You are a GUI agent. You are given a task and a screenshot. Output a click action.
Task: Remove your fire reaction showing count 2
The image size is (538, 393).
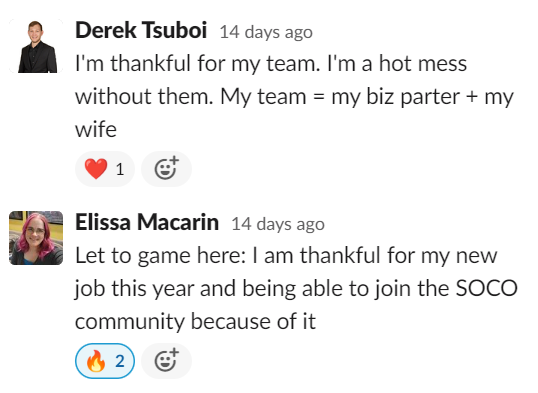105,361
